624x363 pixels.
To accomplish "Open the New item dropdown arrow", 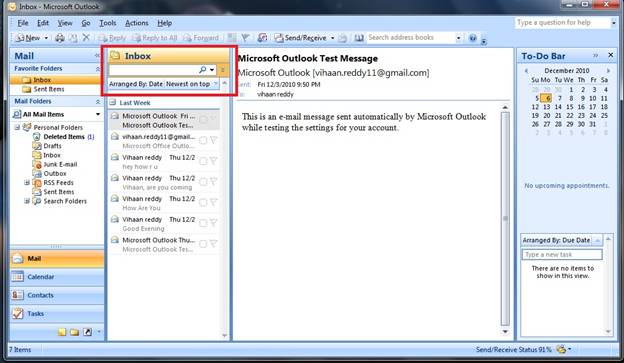I will [46, 38].
